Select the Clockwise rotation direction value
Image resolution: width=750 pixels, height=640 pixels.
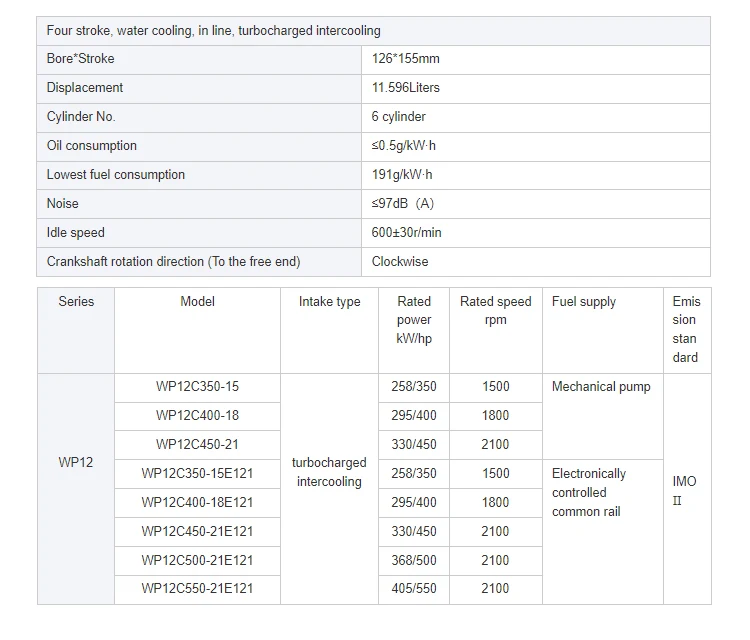[400, 262]
